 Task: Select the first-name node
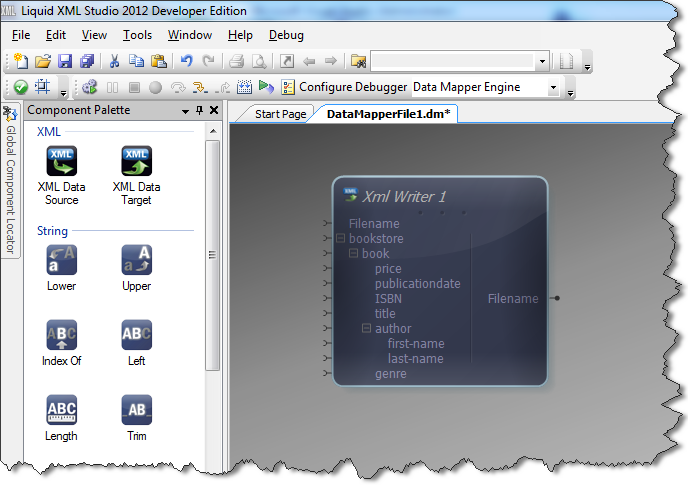[416, 344]
